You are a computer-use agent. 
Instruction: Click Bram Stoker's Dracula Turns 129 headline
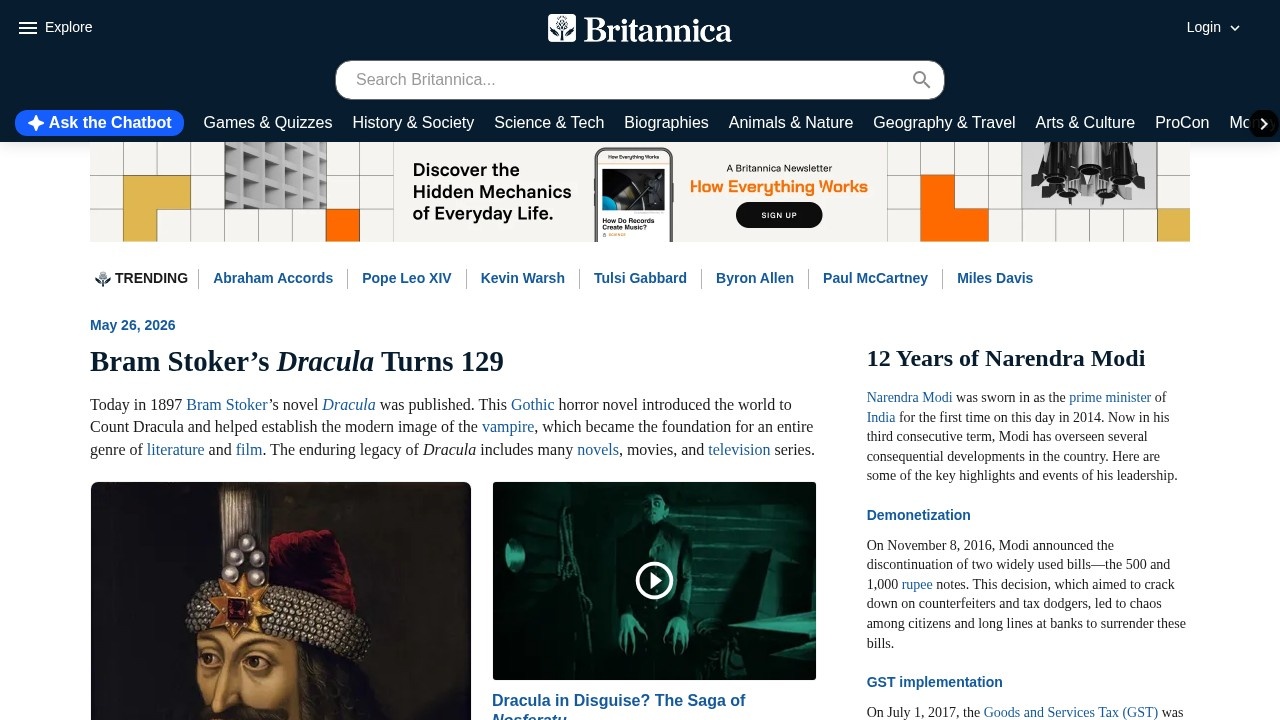(x=297, y=361)
